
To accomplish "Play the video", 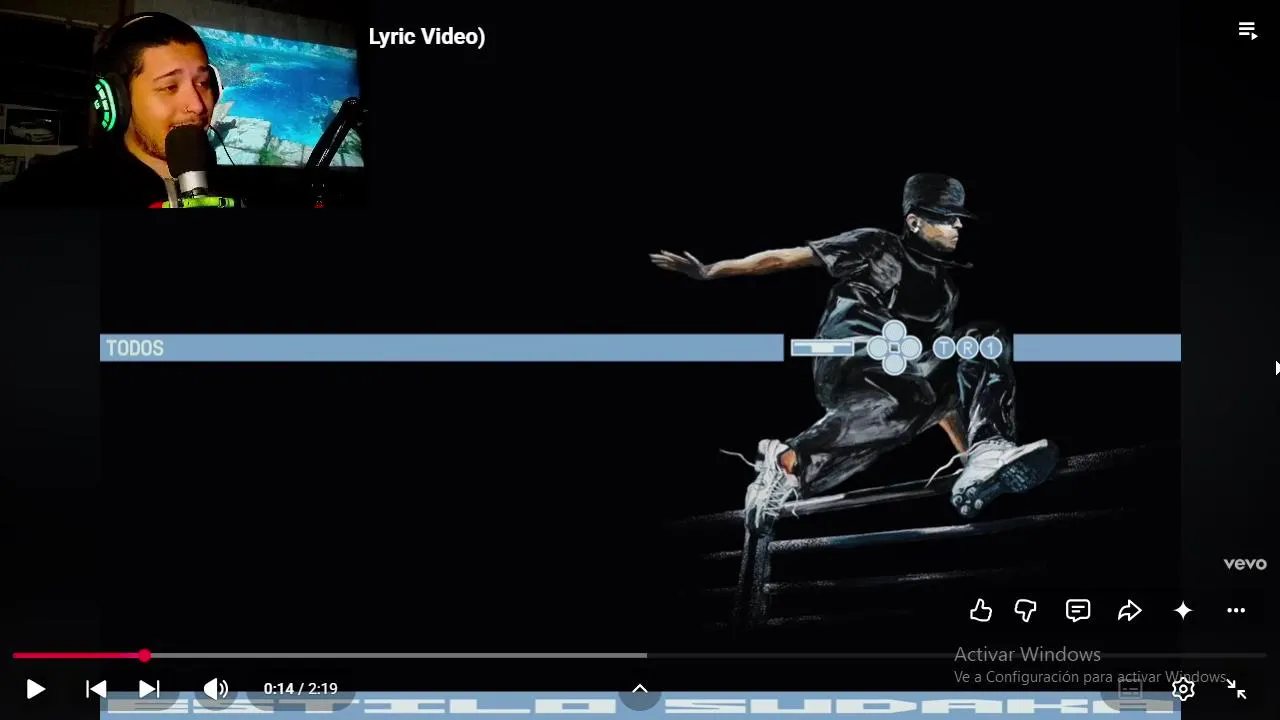I will (x=35, y=689).
